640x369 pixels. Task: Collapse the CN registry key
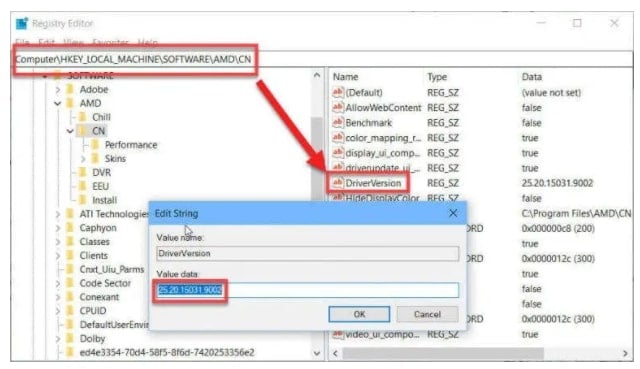(x=70, y=131)
